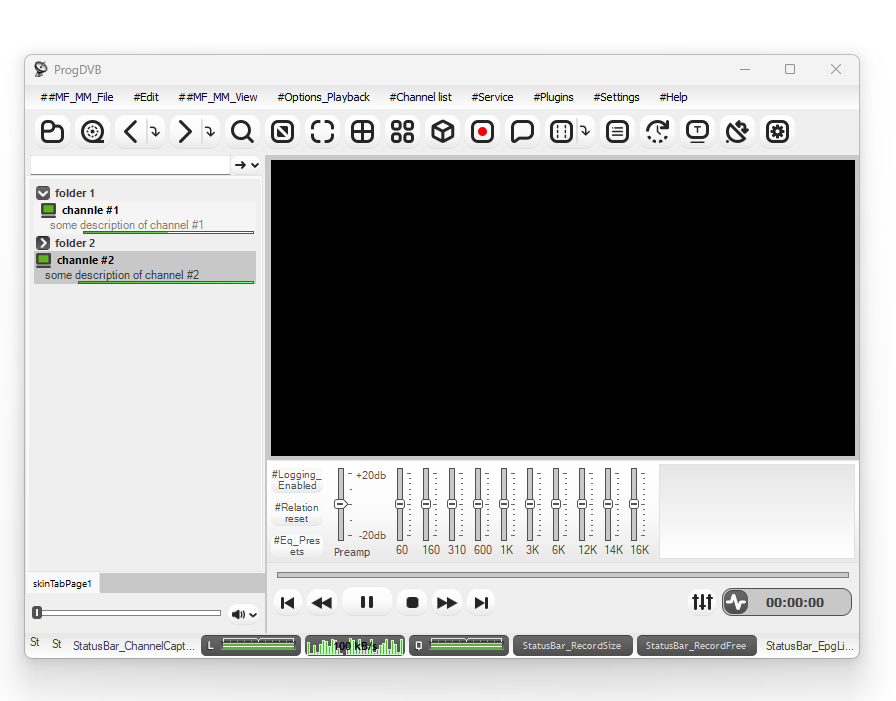Click the magnifier Search icon in toolbar
896x701 pixels.
[x=242, y=132]
